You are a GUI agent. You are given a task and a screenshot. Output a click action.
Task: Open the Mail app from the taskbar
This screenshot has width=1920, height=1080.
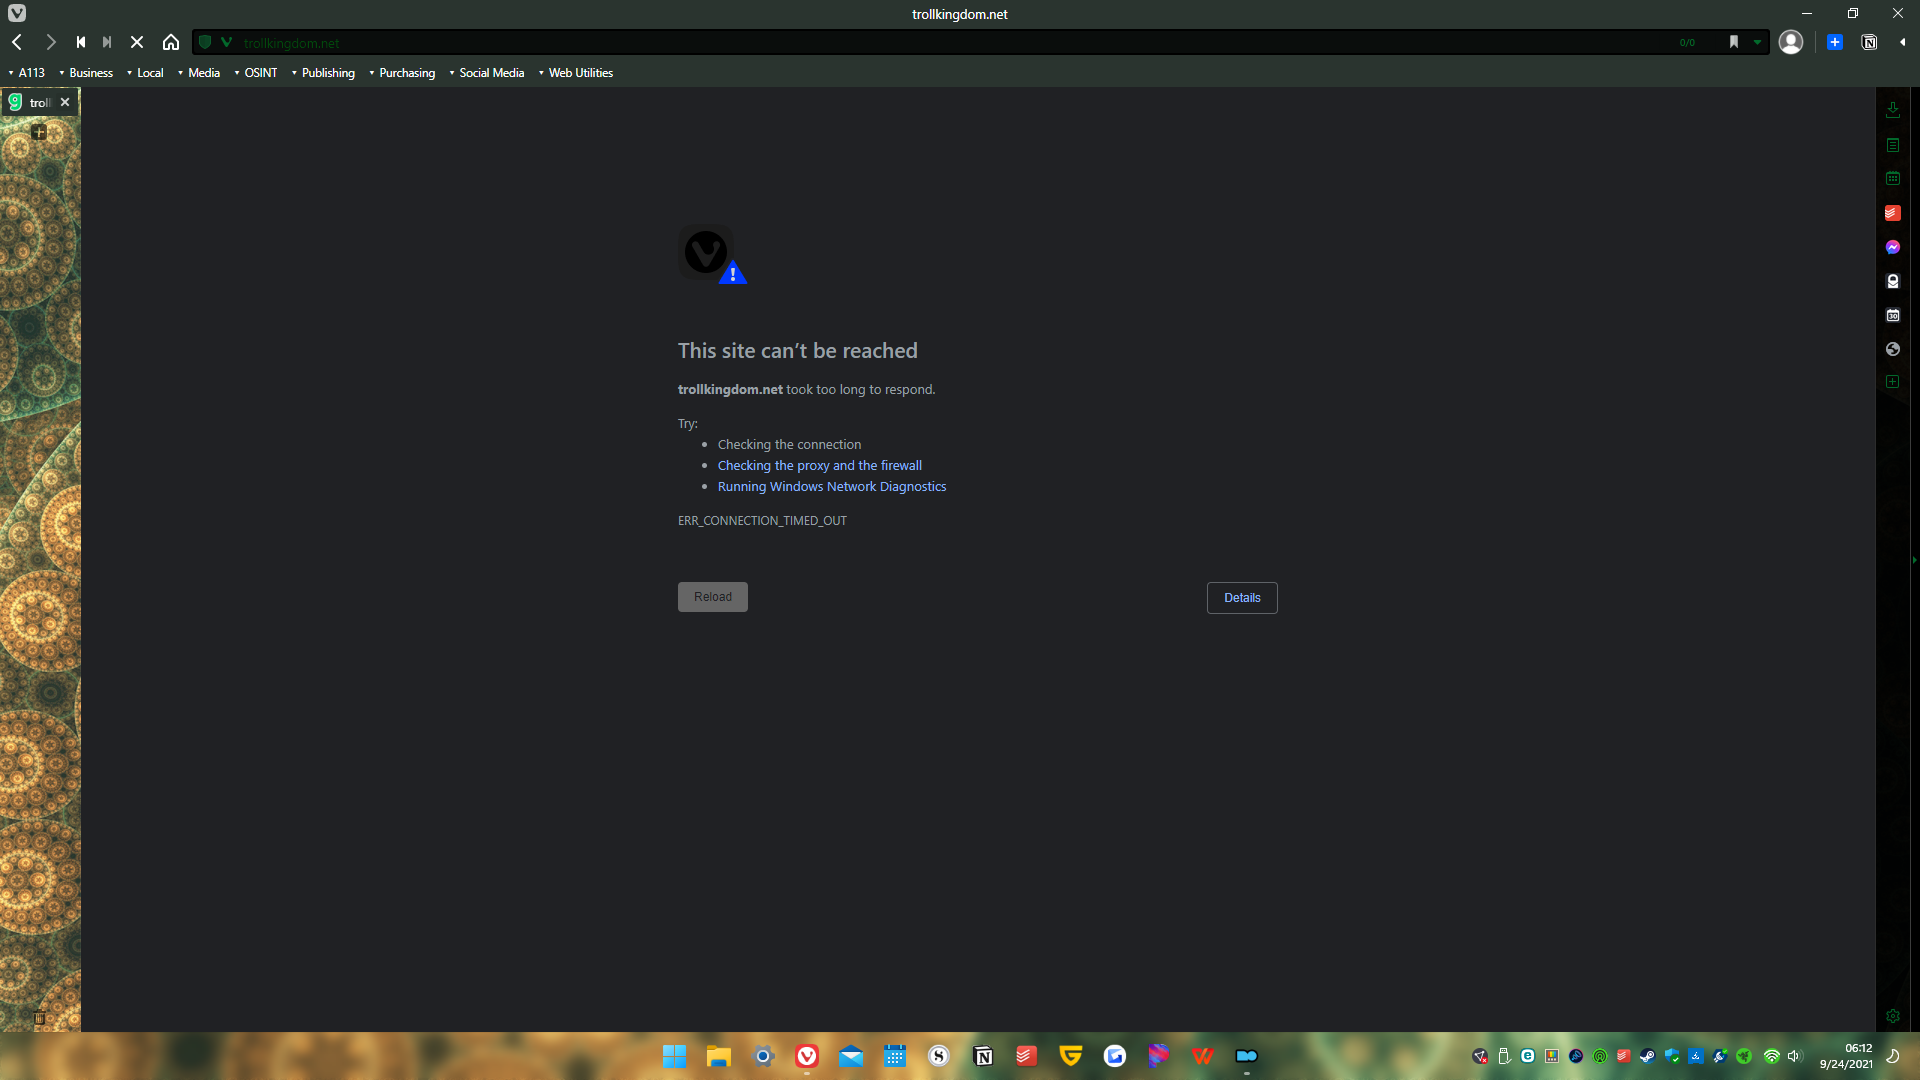tap(851, 1056)
